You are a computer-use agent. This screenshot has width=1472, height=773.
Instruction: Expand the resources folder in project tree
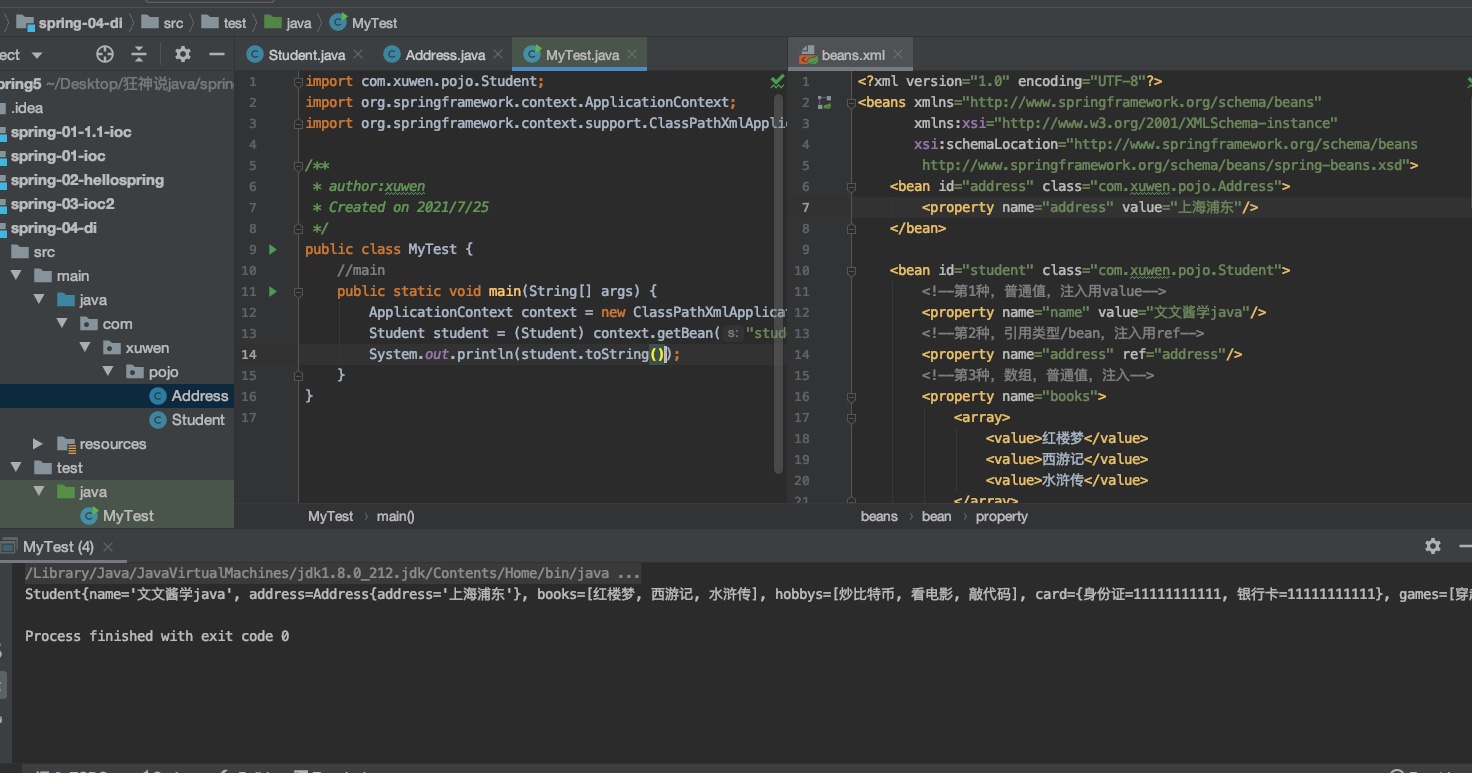pyautogui.click(x=38, y=444)
